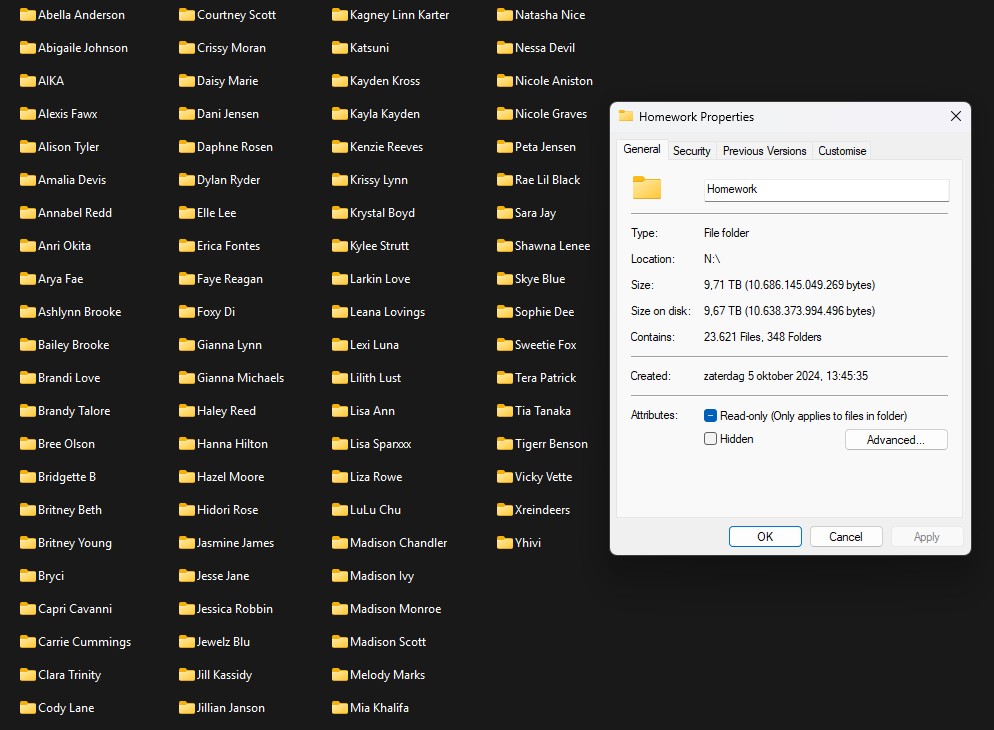The width and height of the screenshot is (994, 730).
Task: Select the Xreindeers folder icon
Action: click(x=505, y=509)
